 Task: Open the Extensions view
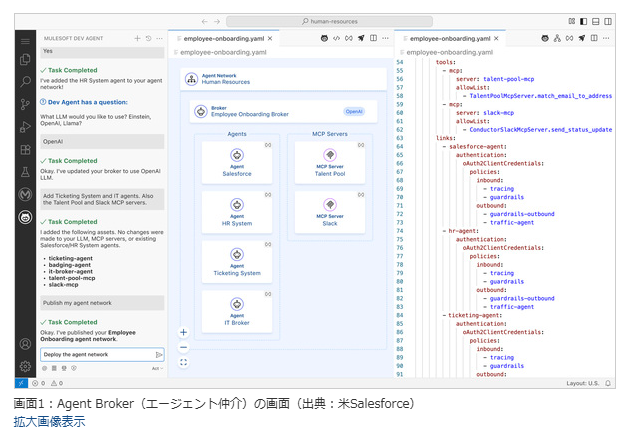(x=25, y=149)
